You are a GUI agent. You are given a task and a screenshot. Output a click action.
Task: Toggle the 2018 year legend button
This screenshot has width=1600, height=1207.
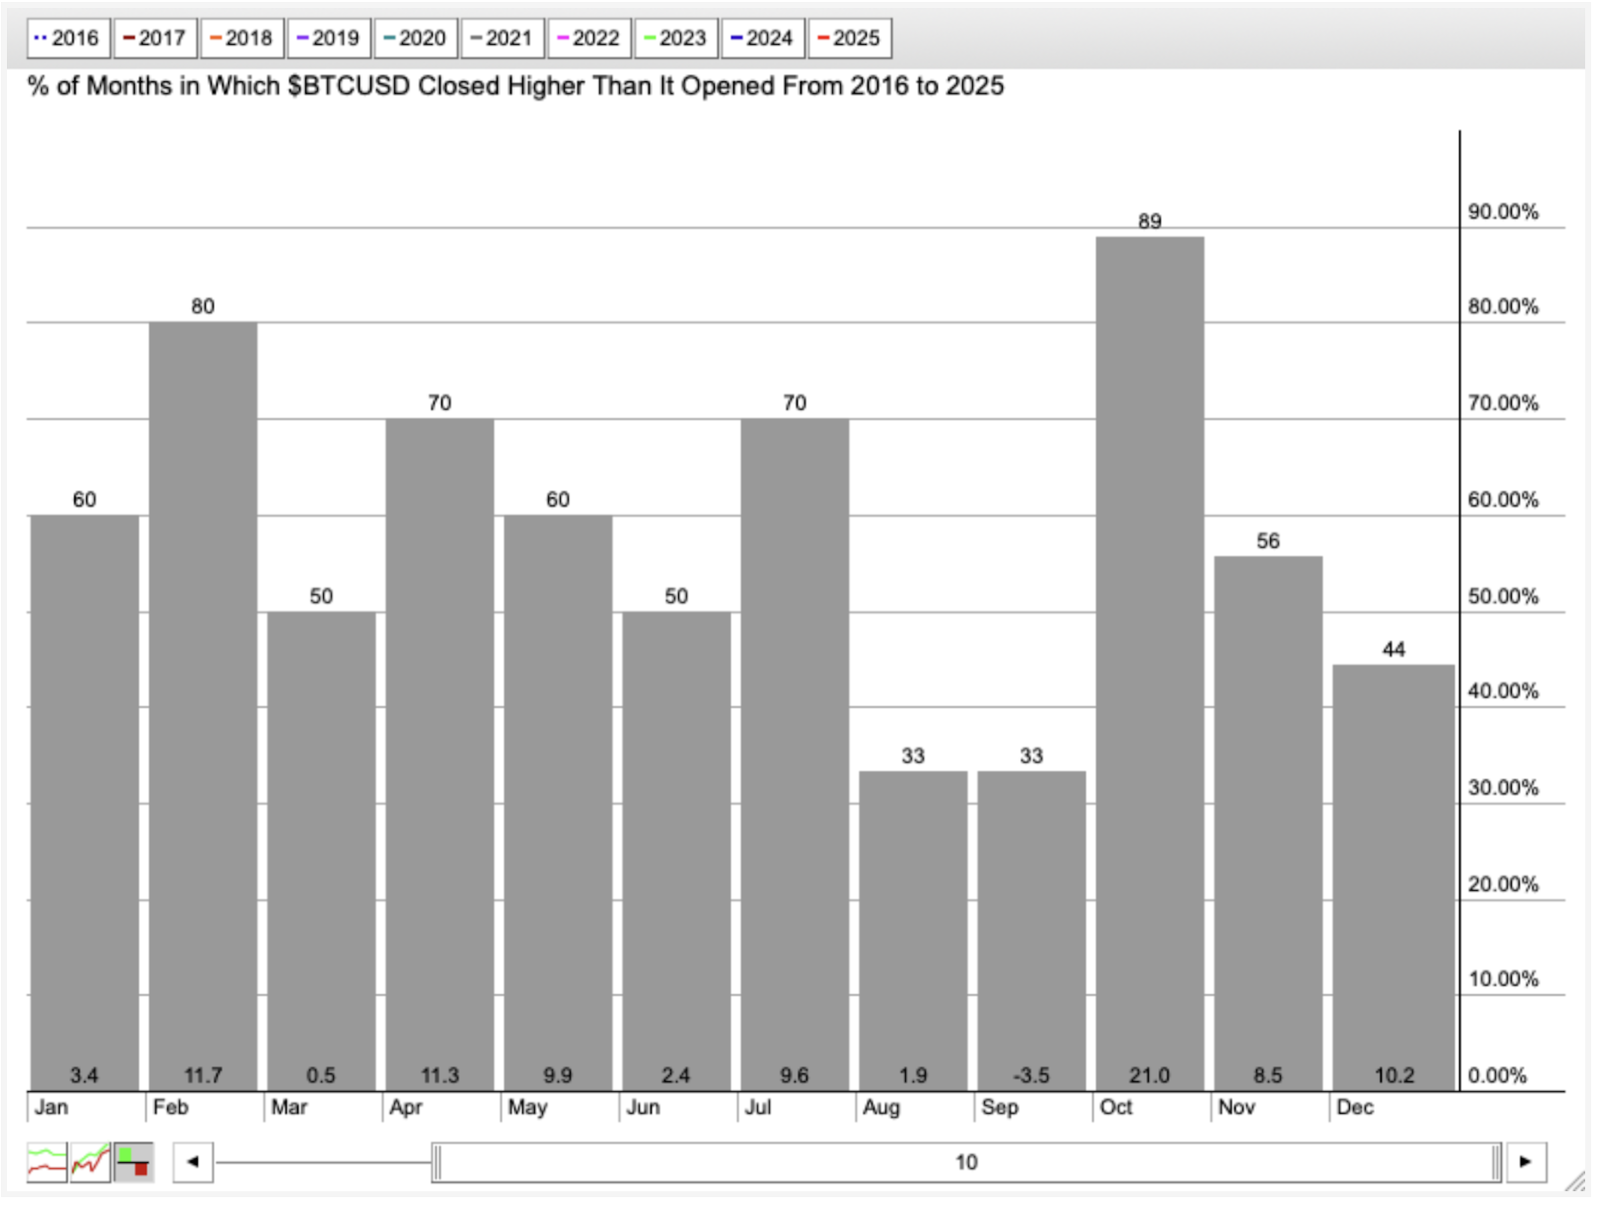pyautogui.click(x=242, y=38)
